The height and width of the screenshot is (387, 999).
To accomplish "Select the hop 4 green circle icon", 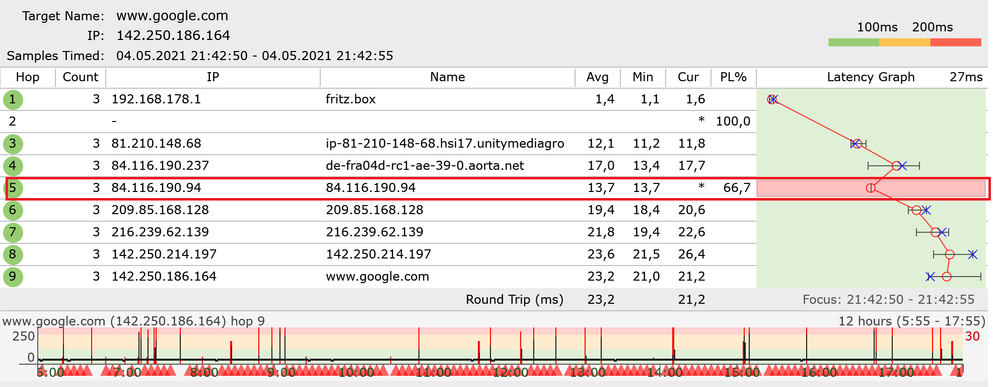I will point(12,166).
